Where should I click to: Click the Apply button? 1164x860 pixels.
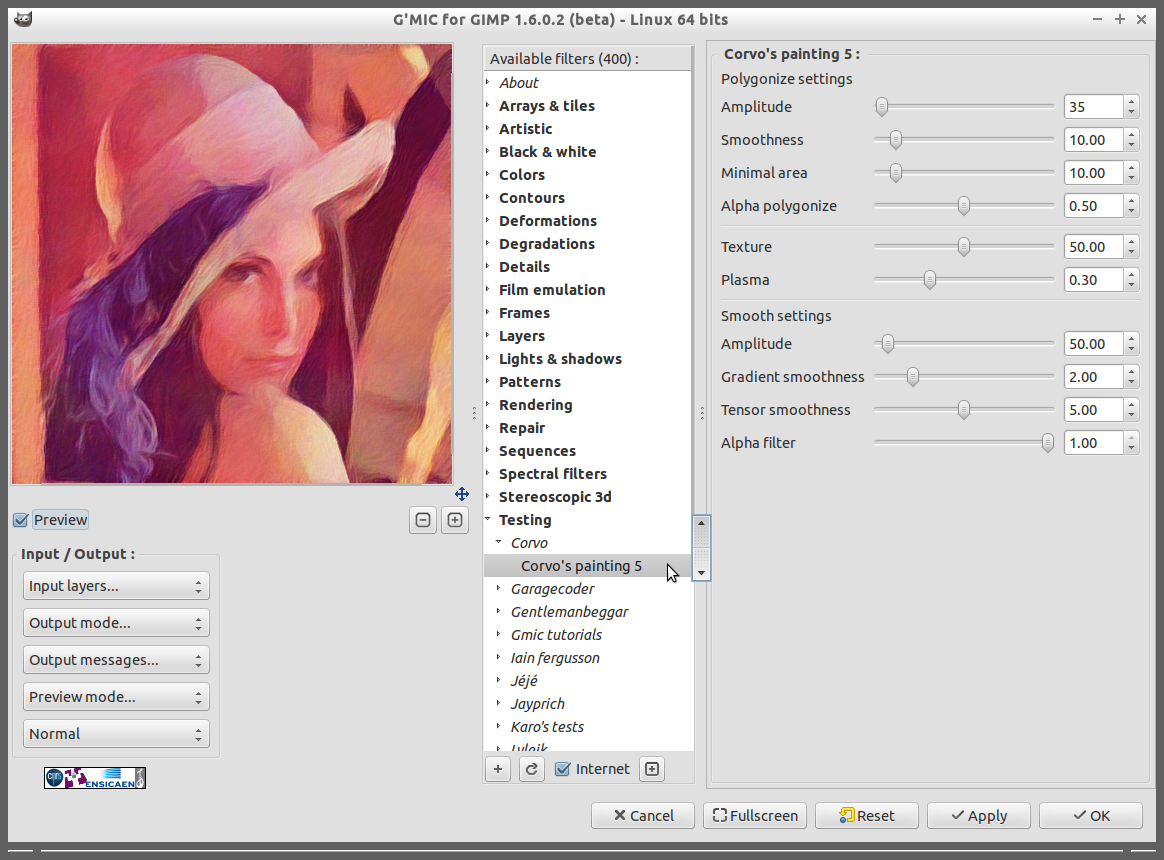978,815
